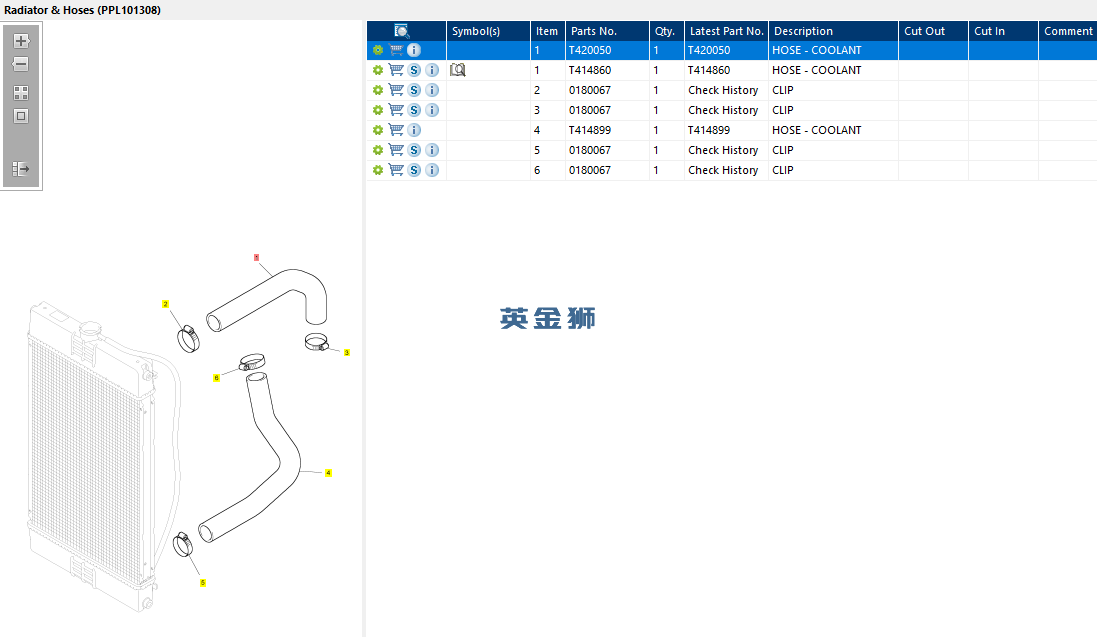Click the Cut Out column header

[933, 31]
